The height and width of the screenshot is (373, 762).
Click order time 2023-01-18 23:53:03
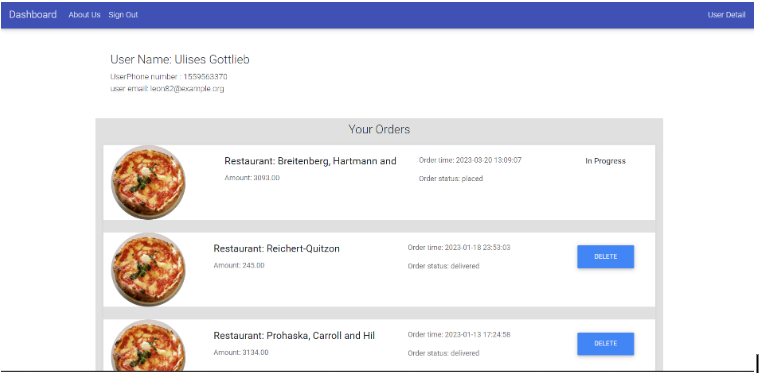pyautogui.click(x=459, y=247)
